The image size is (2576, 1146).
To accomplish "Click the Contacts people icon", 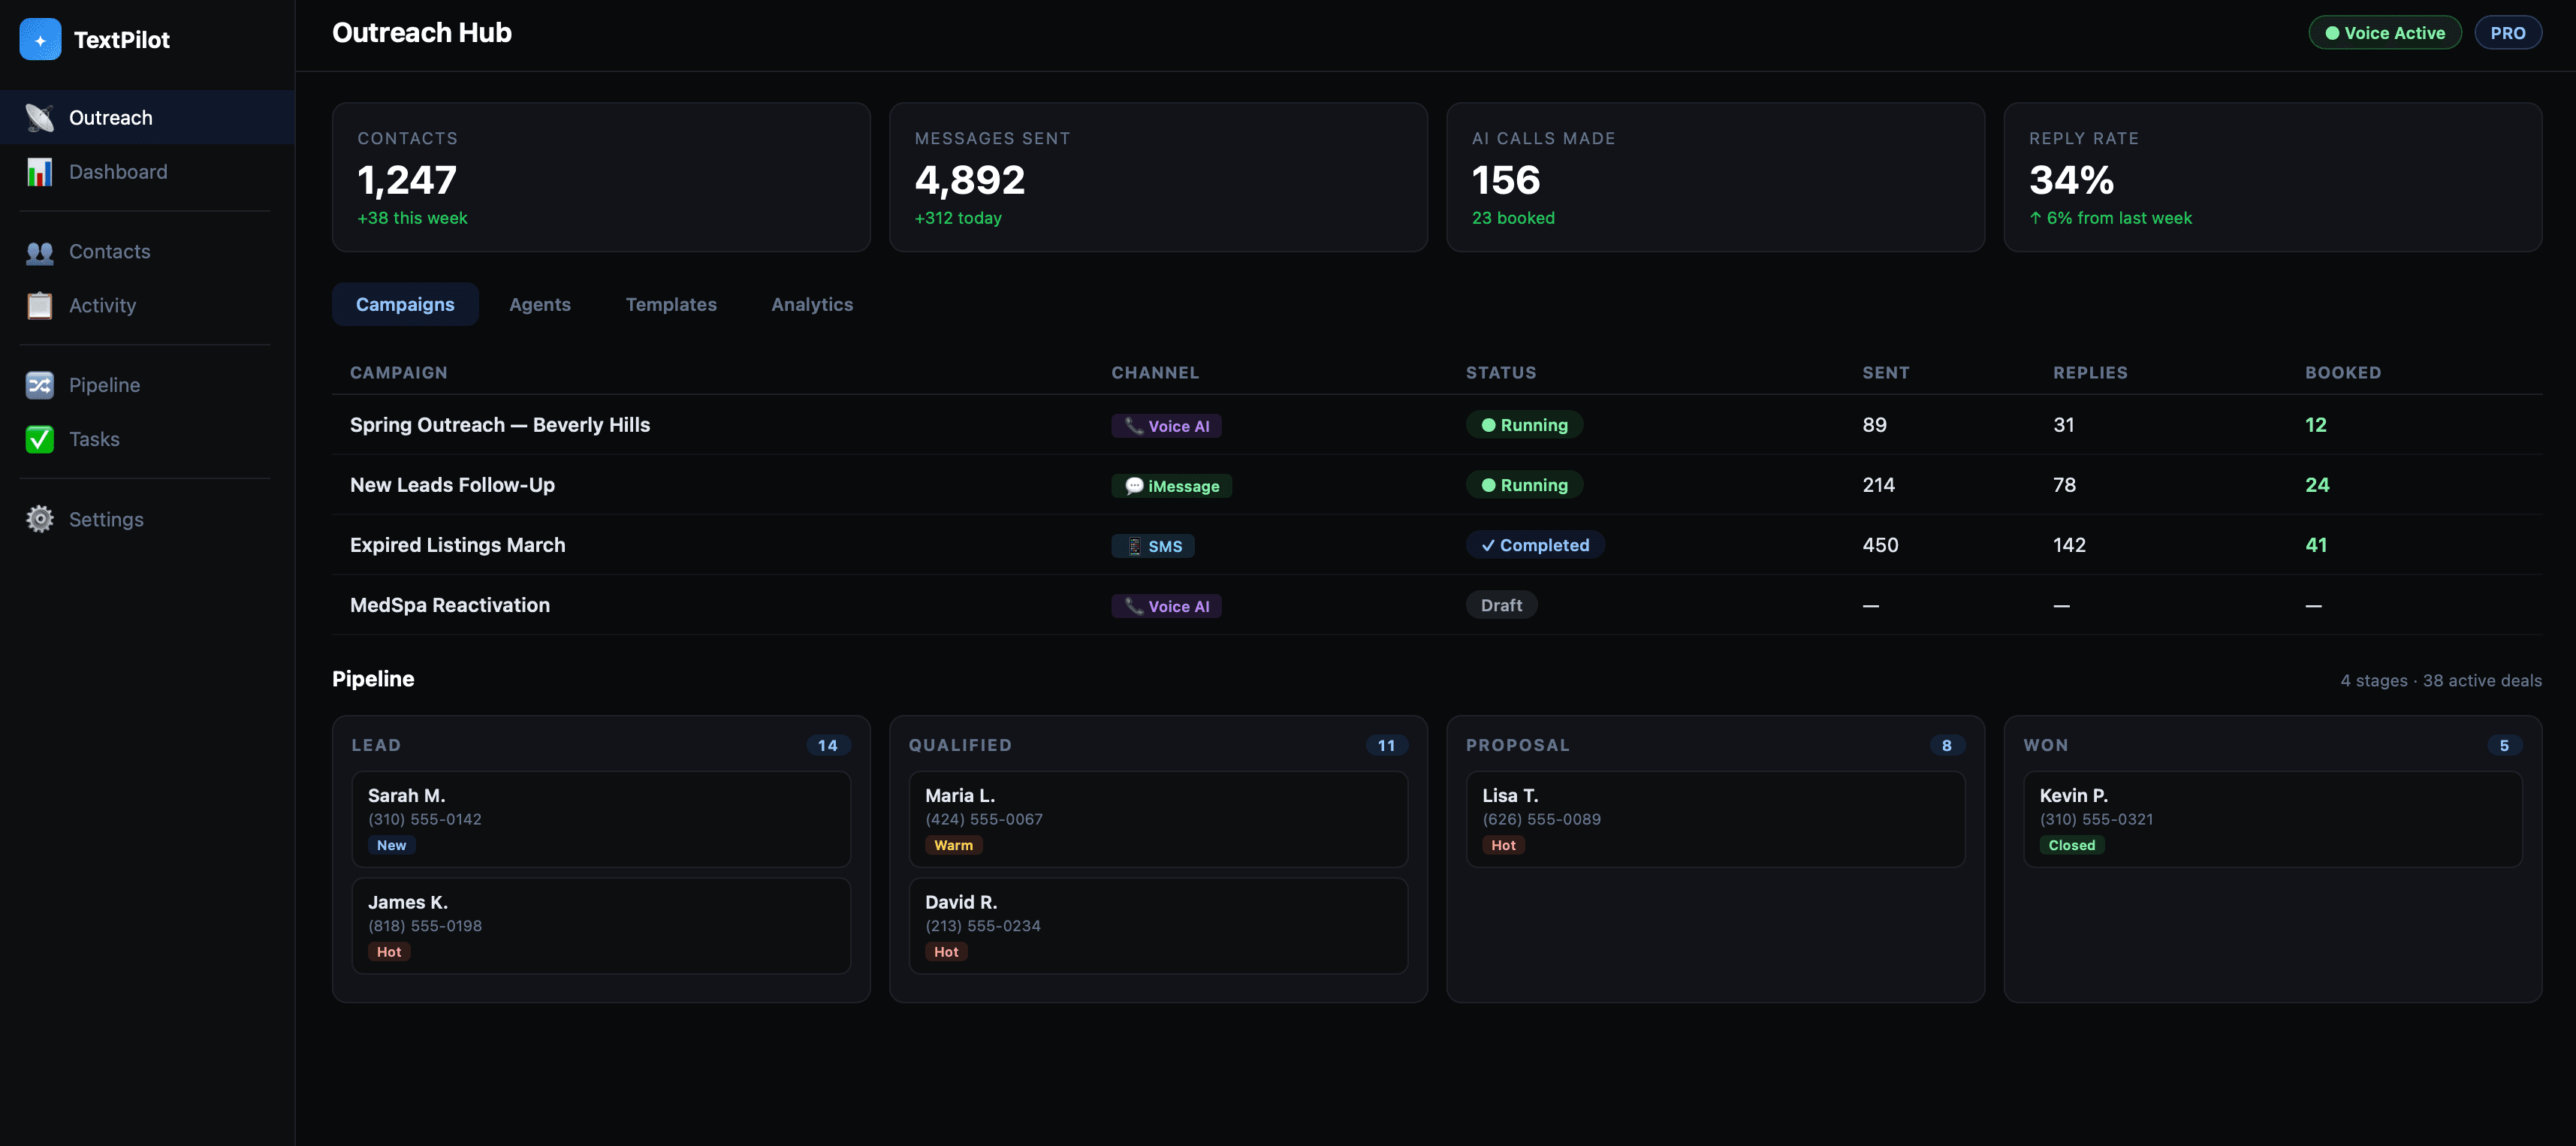I will point(39,251).
